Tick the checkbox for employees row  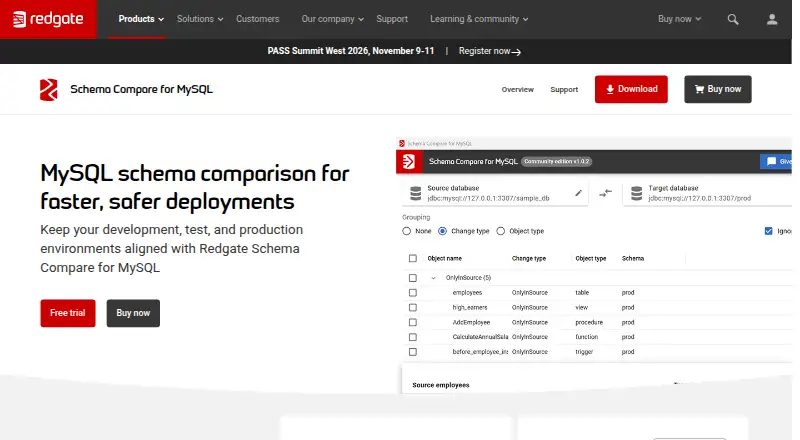click(x=413, y=292)
